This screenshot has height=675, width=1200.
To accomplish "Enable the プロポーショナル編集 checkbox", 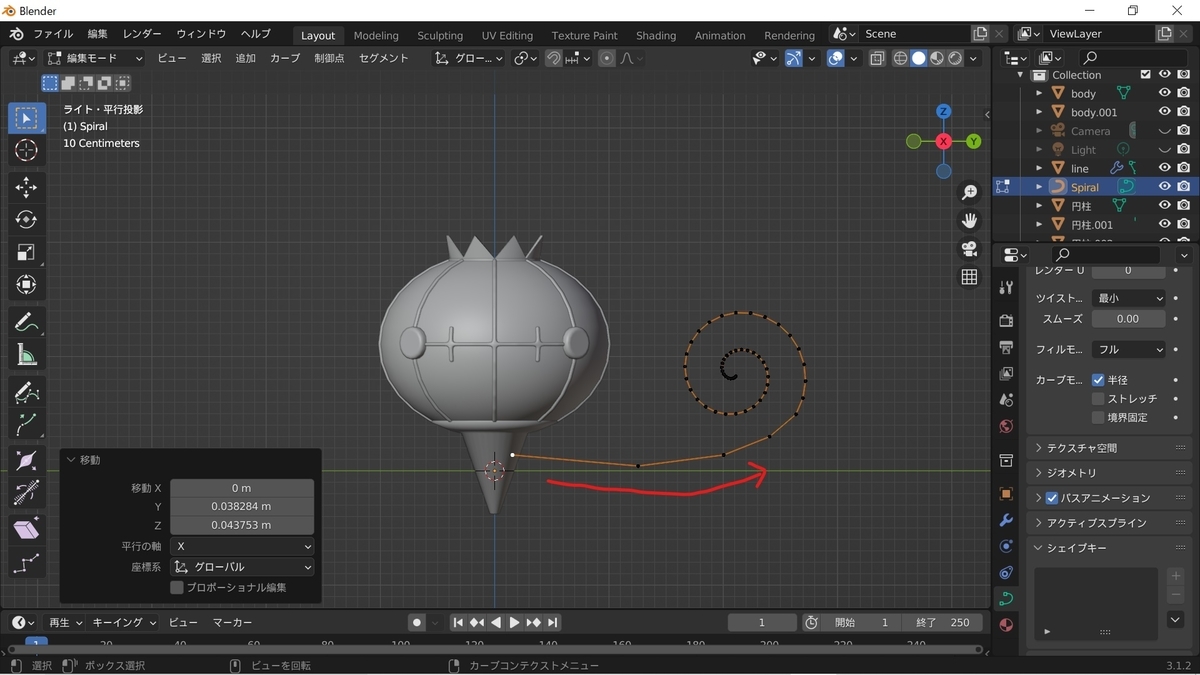I will click(x=177, y=588).
